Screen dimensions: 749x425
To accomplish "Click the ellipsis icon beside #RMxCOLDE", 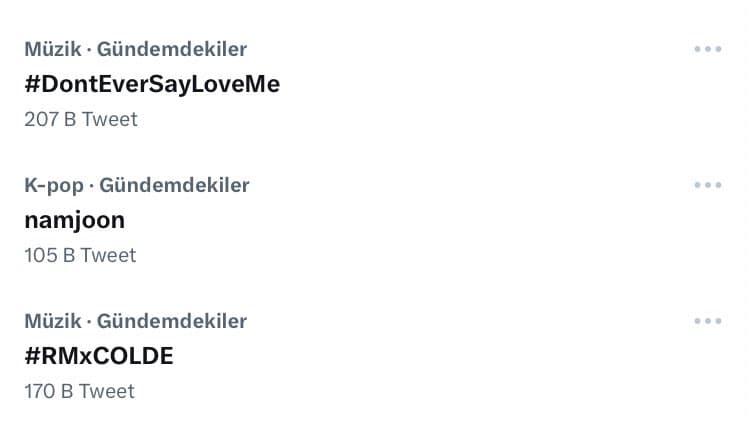I will tap(707, 321).
